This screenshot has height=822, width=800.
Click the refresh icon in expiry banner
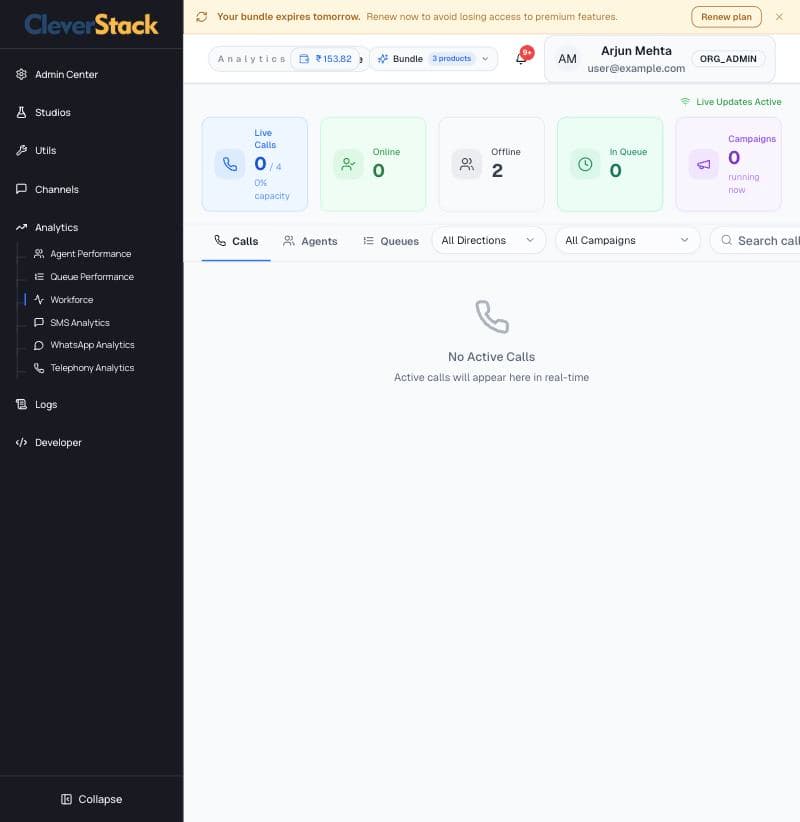tap(202, 17)
